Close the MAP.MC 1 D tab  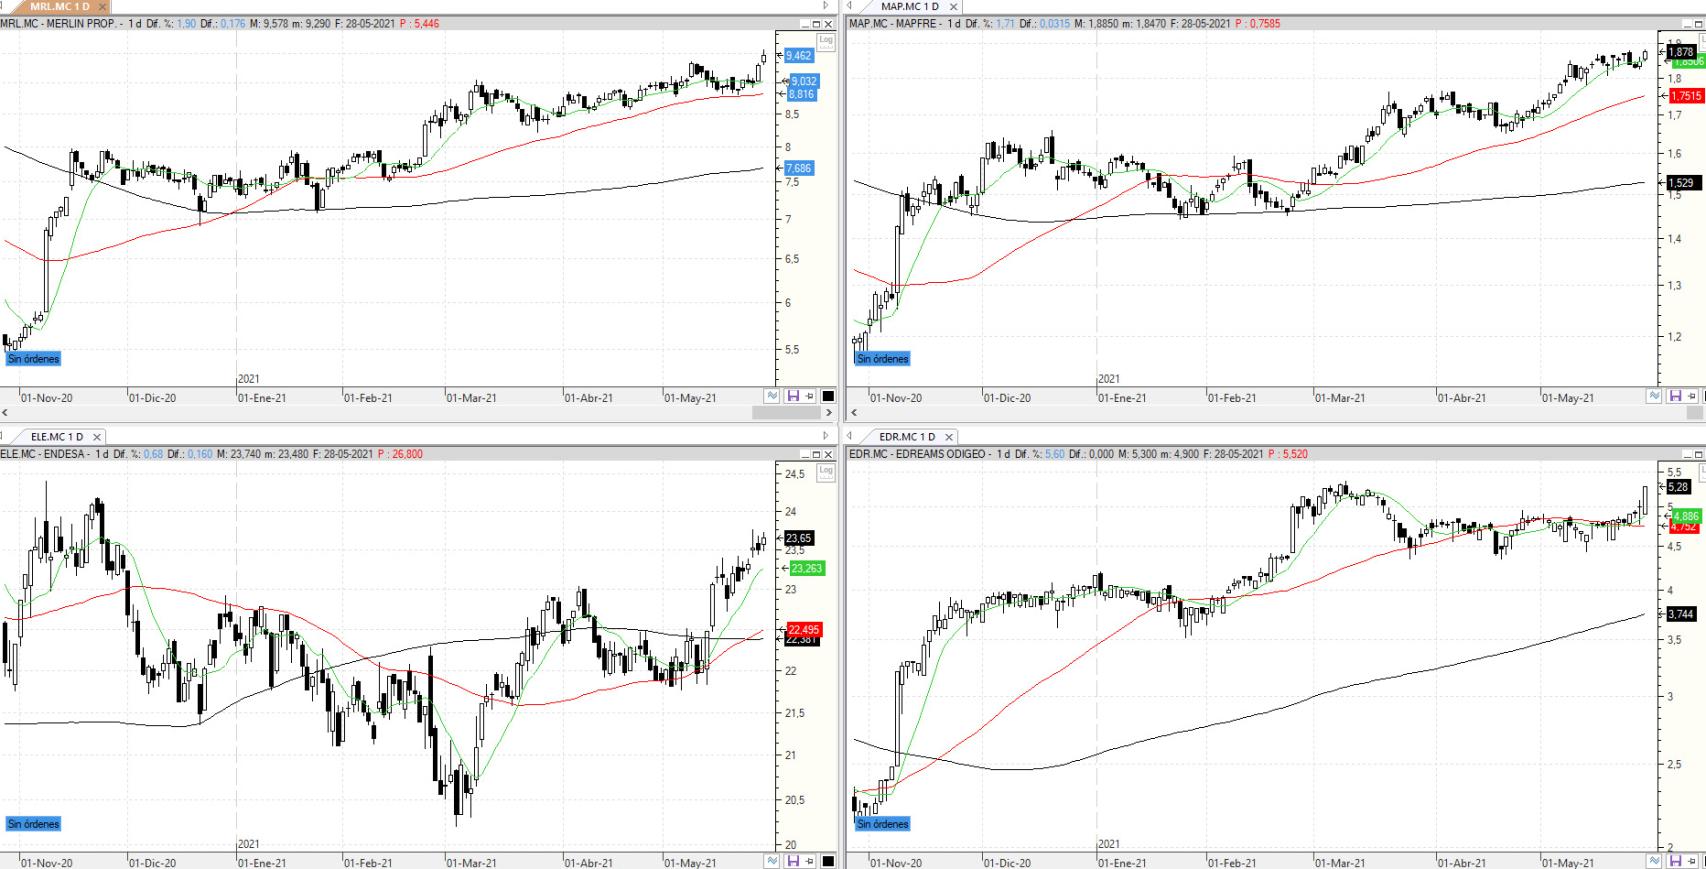pyautogui.click(x=953, y=7)
